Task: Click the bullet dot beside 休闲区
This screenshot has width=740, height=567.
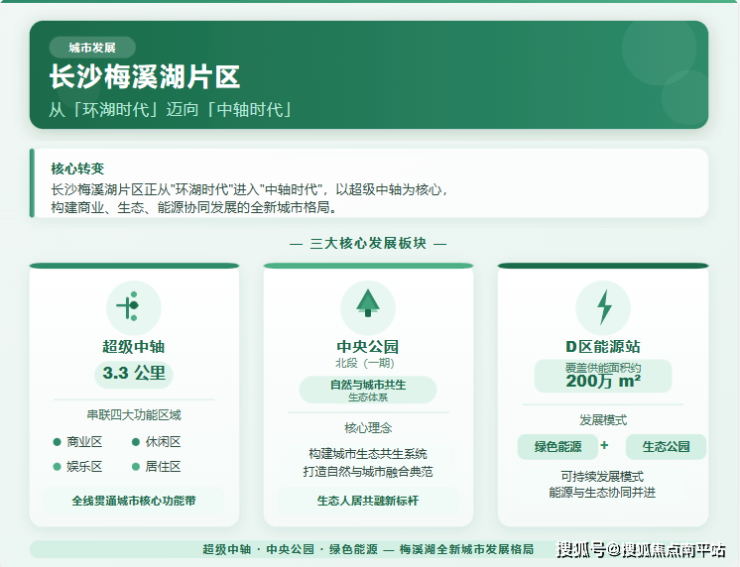Action: pyautogui.click(x=136, y=442)
